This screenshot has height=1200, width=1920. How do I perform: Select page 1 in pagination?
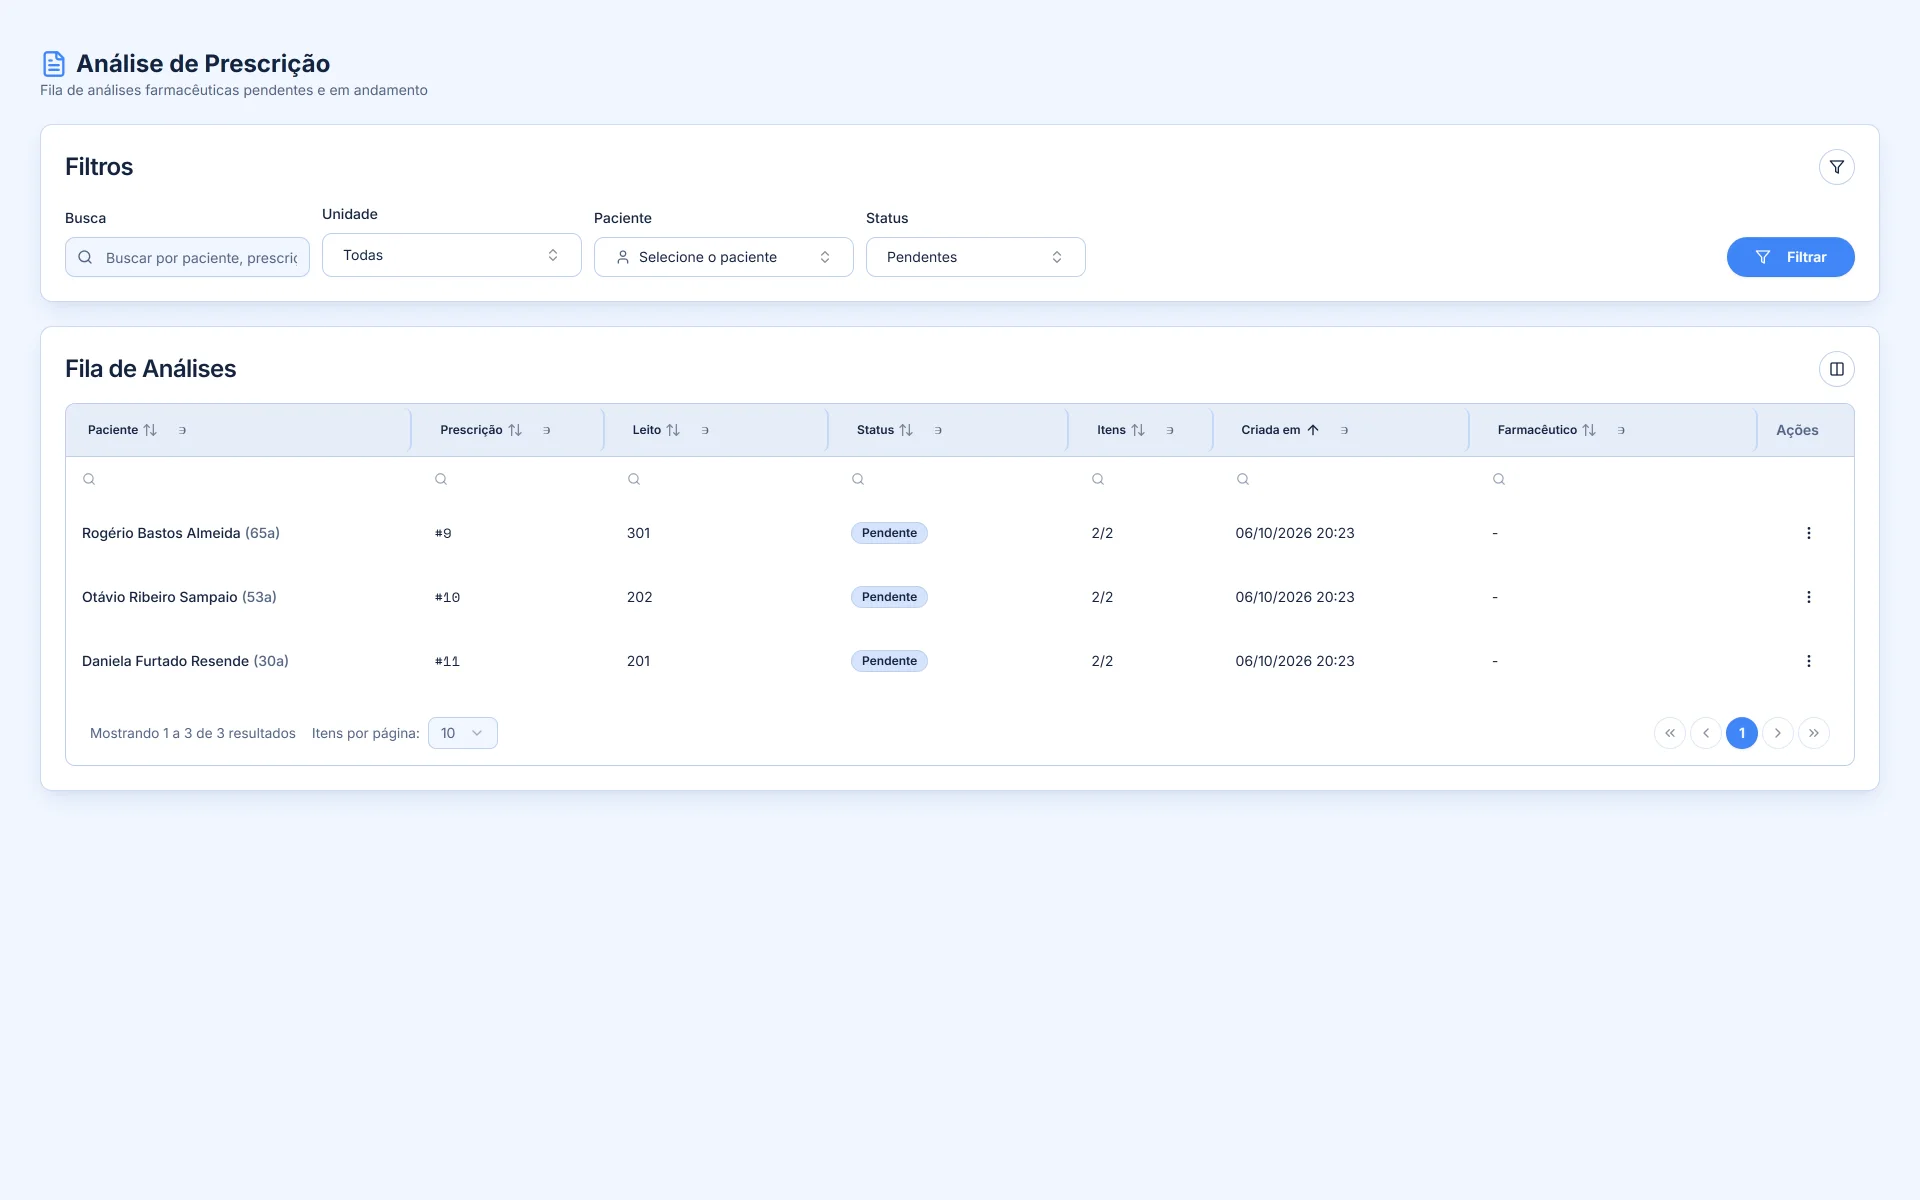click(x=1741, y=733)
